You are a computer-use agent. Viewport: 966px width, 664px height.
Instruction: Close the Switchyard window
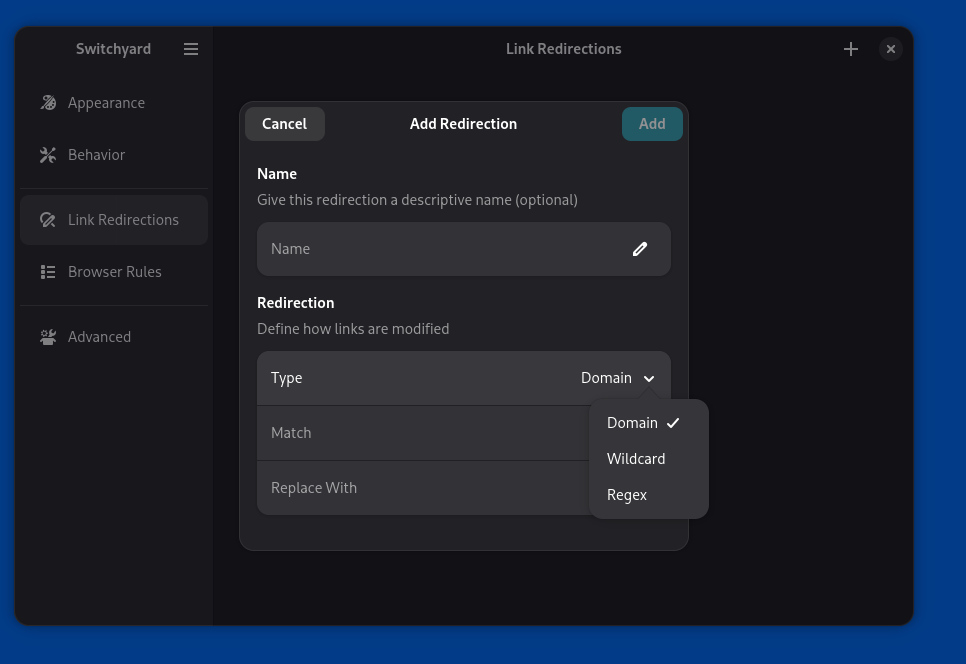click(x=891, y=49)
